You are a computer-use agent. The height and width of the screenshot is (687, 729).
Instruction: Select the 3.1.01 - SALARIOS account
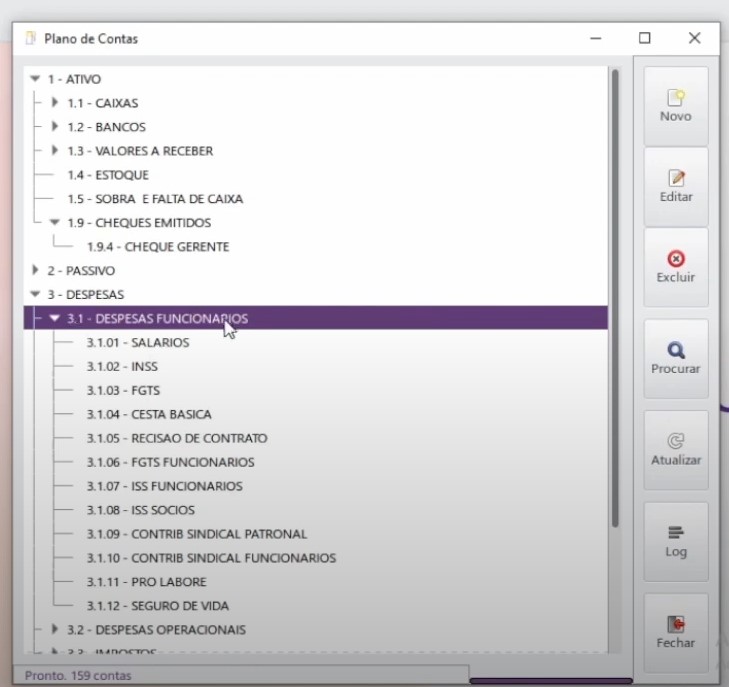tap(137, 343)
